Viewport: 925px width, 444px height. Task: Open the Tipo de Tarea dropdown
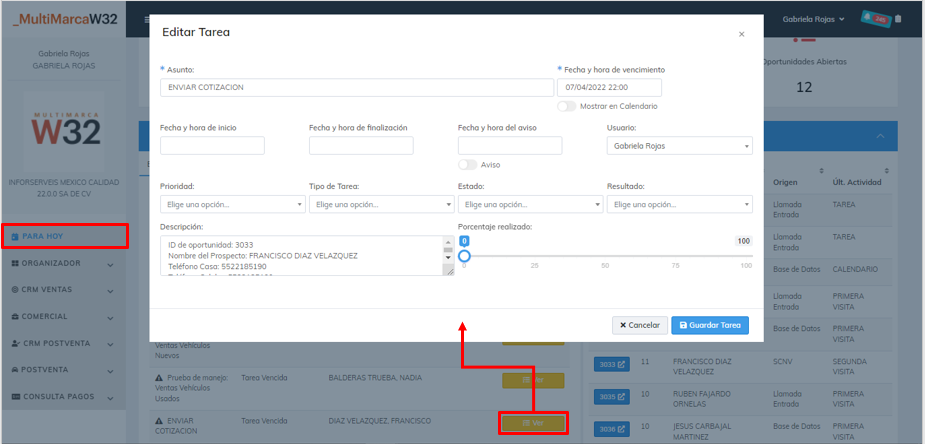pos(382,205)
